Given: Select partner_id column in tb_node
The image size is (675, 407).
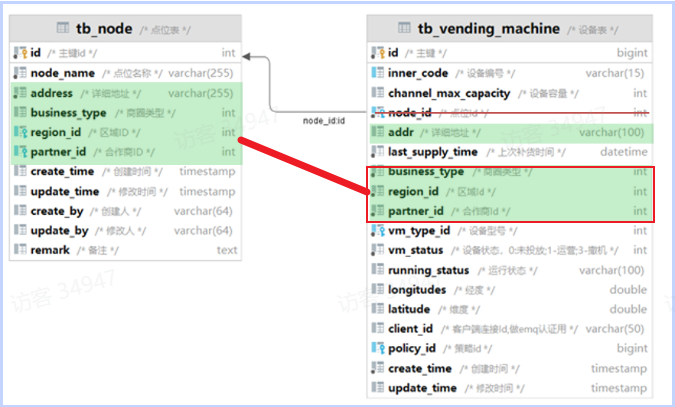Looking at the screenshot, I should pyautogui.click(x=58, y=152).
